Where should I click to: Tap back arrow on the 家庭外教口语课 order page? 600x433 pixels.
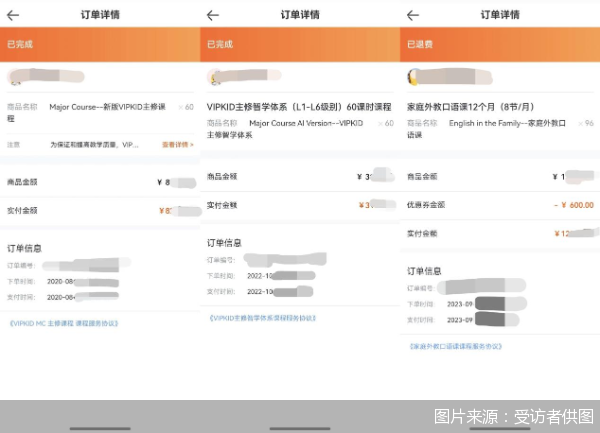coord(413,15)
